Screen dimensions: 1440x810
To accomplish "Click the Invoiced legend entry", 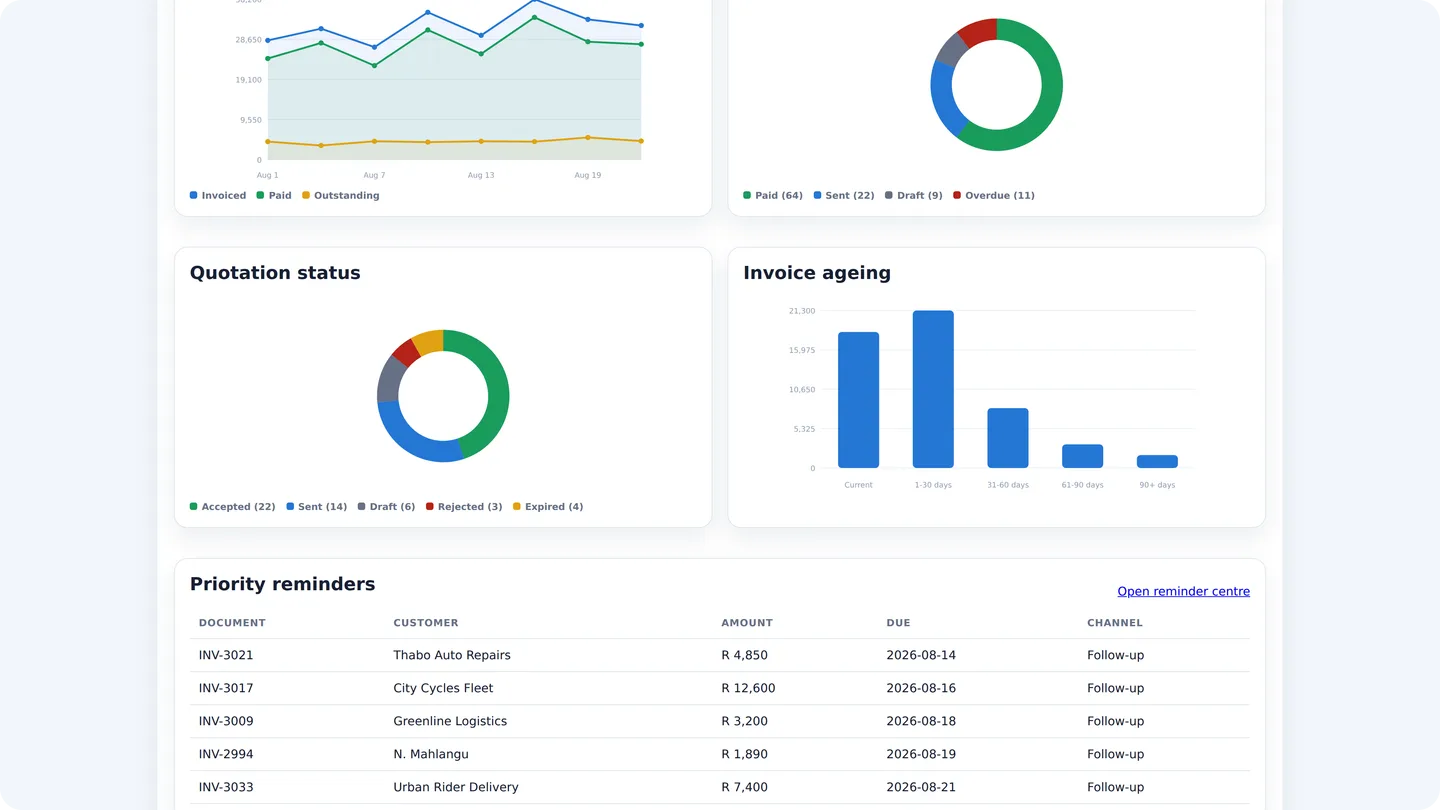I will pyautogui.click(x=218, y=196).
